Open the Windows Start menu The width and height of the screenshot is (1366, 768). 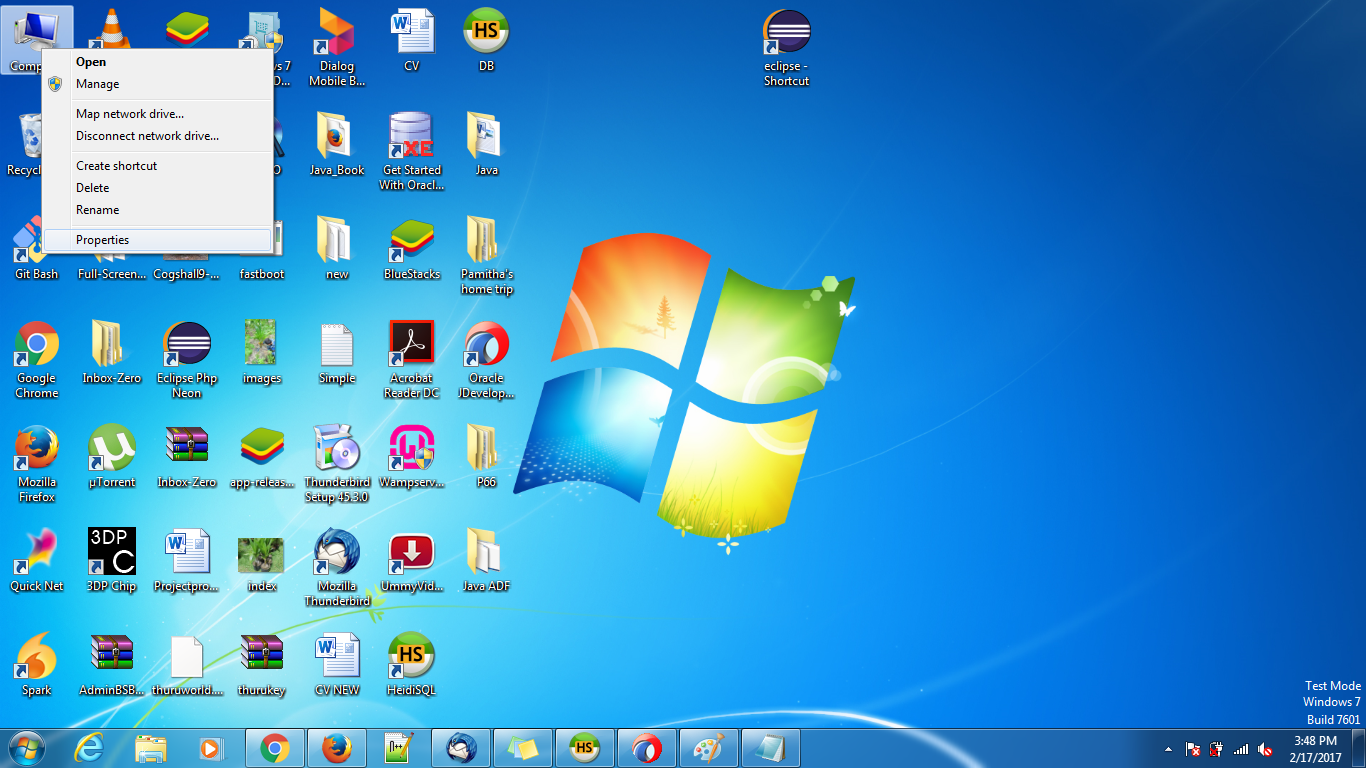[x=26, y=748]
